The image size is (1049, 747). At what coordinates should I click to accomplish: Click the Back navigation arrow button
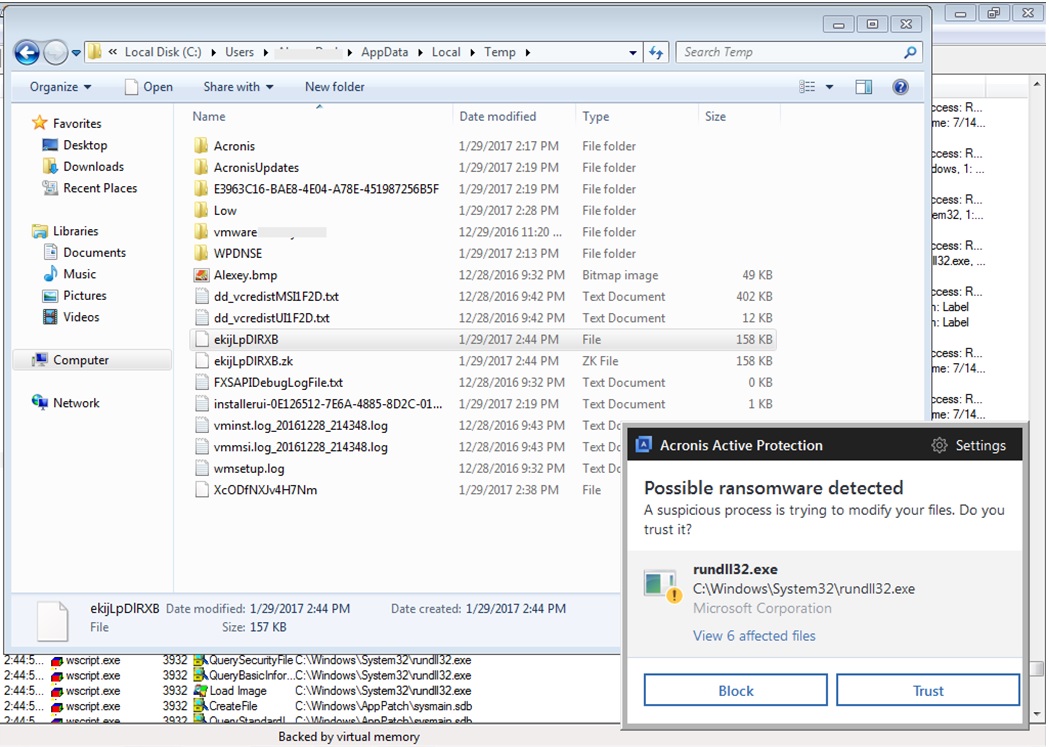point(27,53)
